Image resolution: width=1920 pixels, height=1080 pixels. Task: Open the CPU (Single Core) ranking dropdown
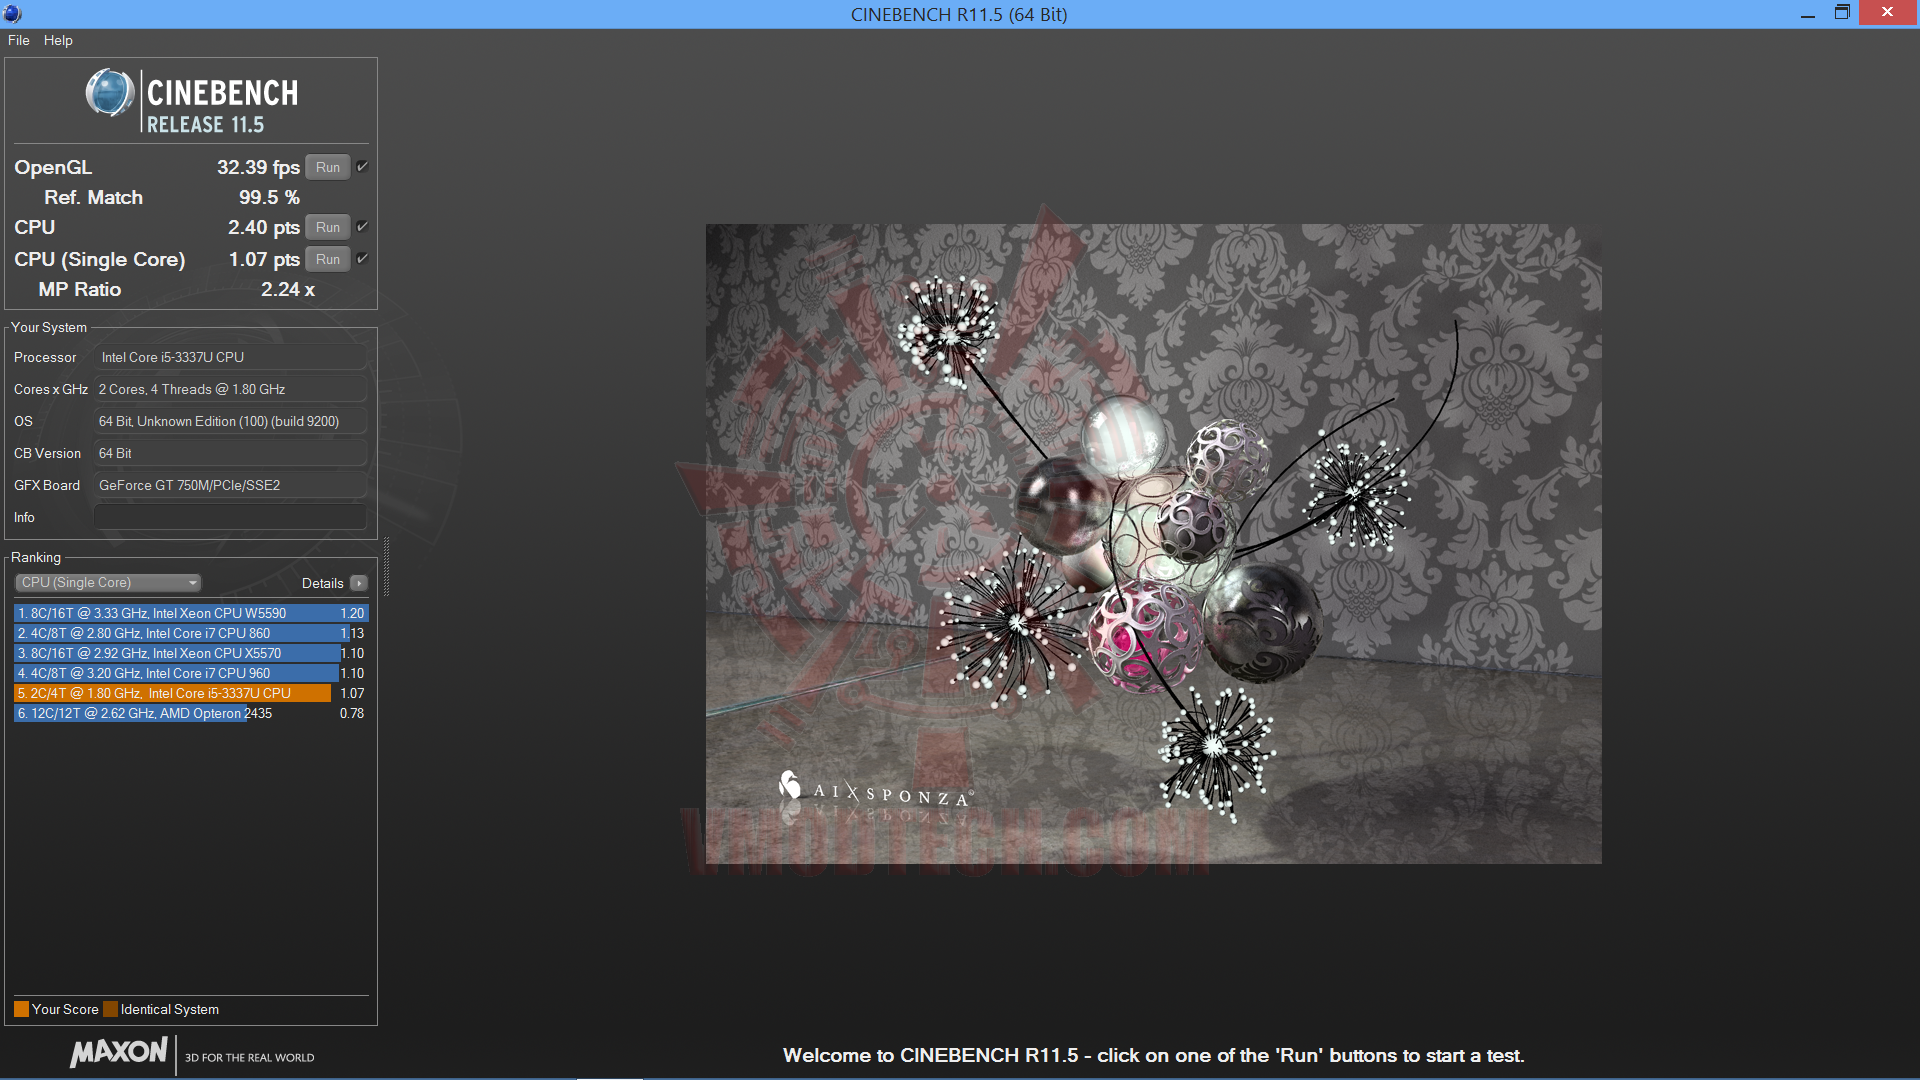[108, 583]
